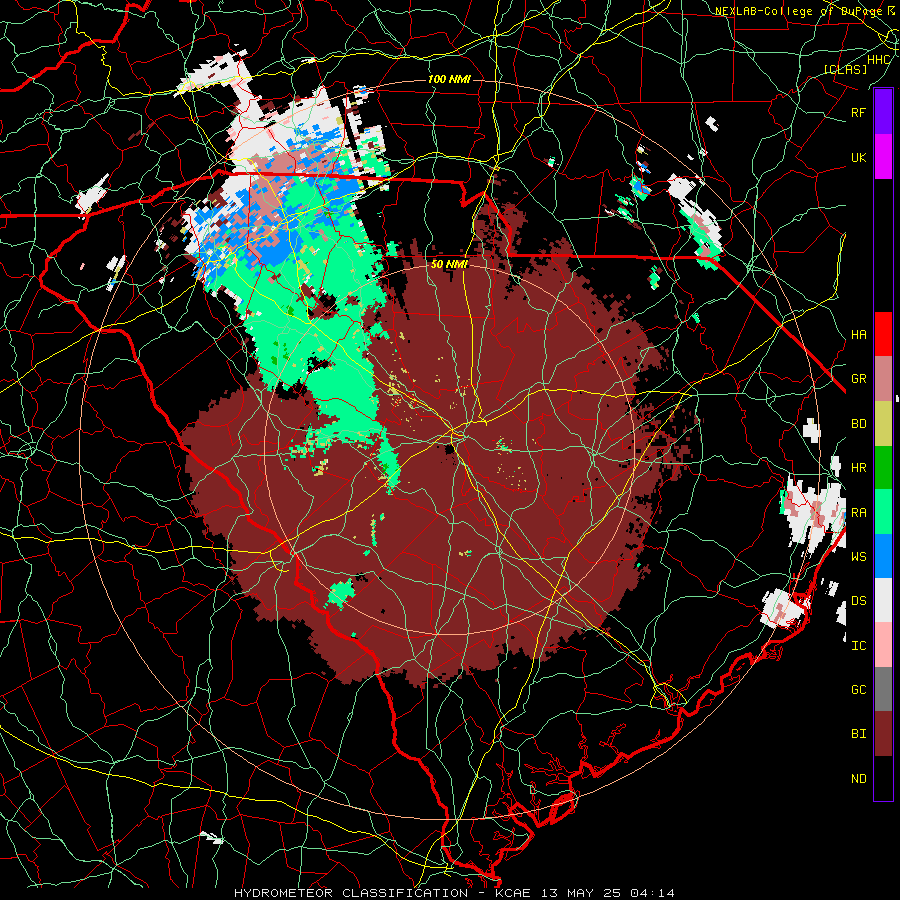Click the HA legend label
The width and height of the screenshot is (900, 900).
pos(858,334)
